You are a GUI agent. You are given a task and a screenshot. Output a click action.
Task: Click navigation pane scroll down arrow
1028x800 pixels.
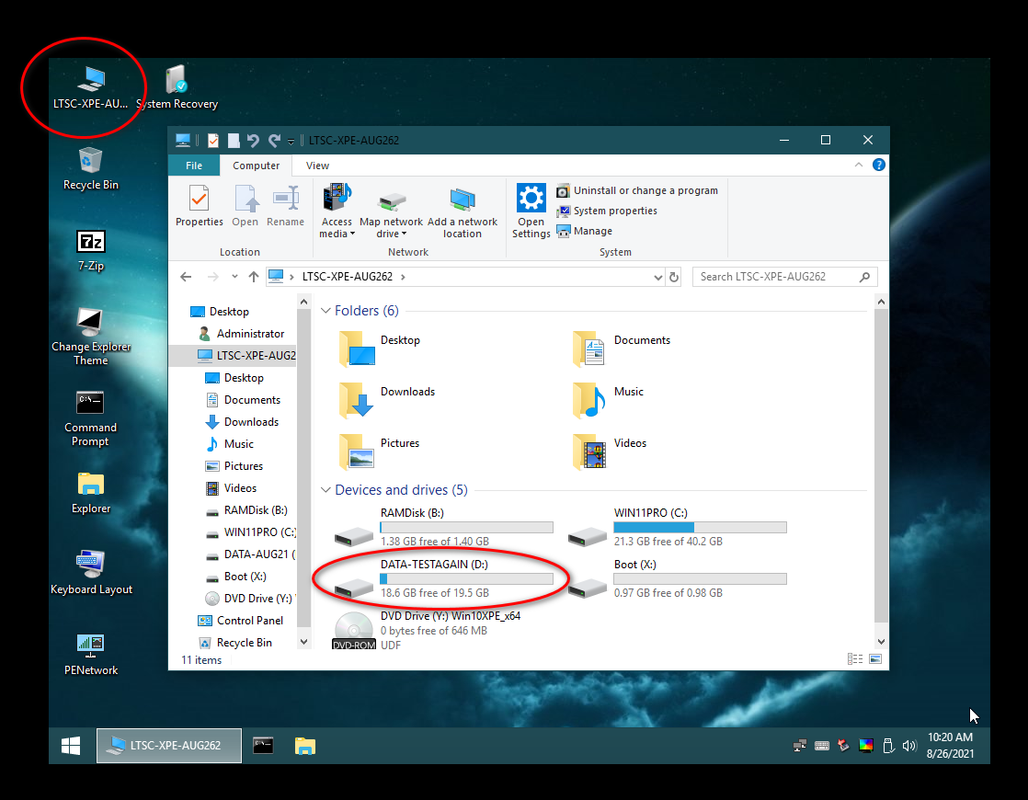point(304,641)
